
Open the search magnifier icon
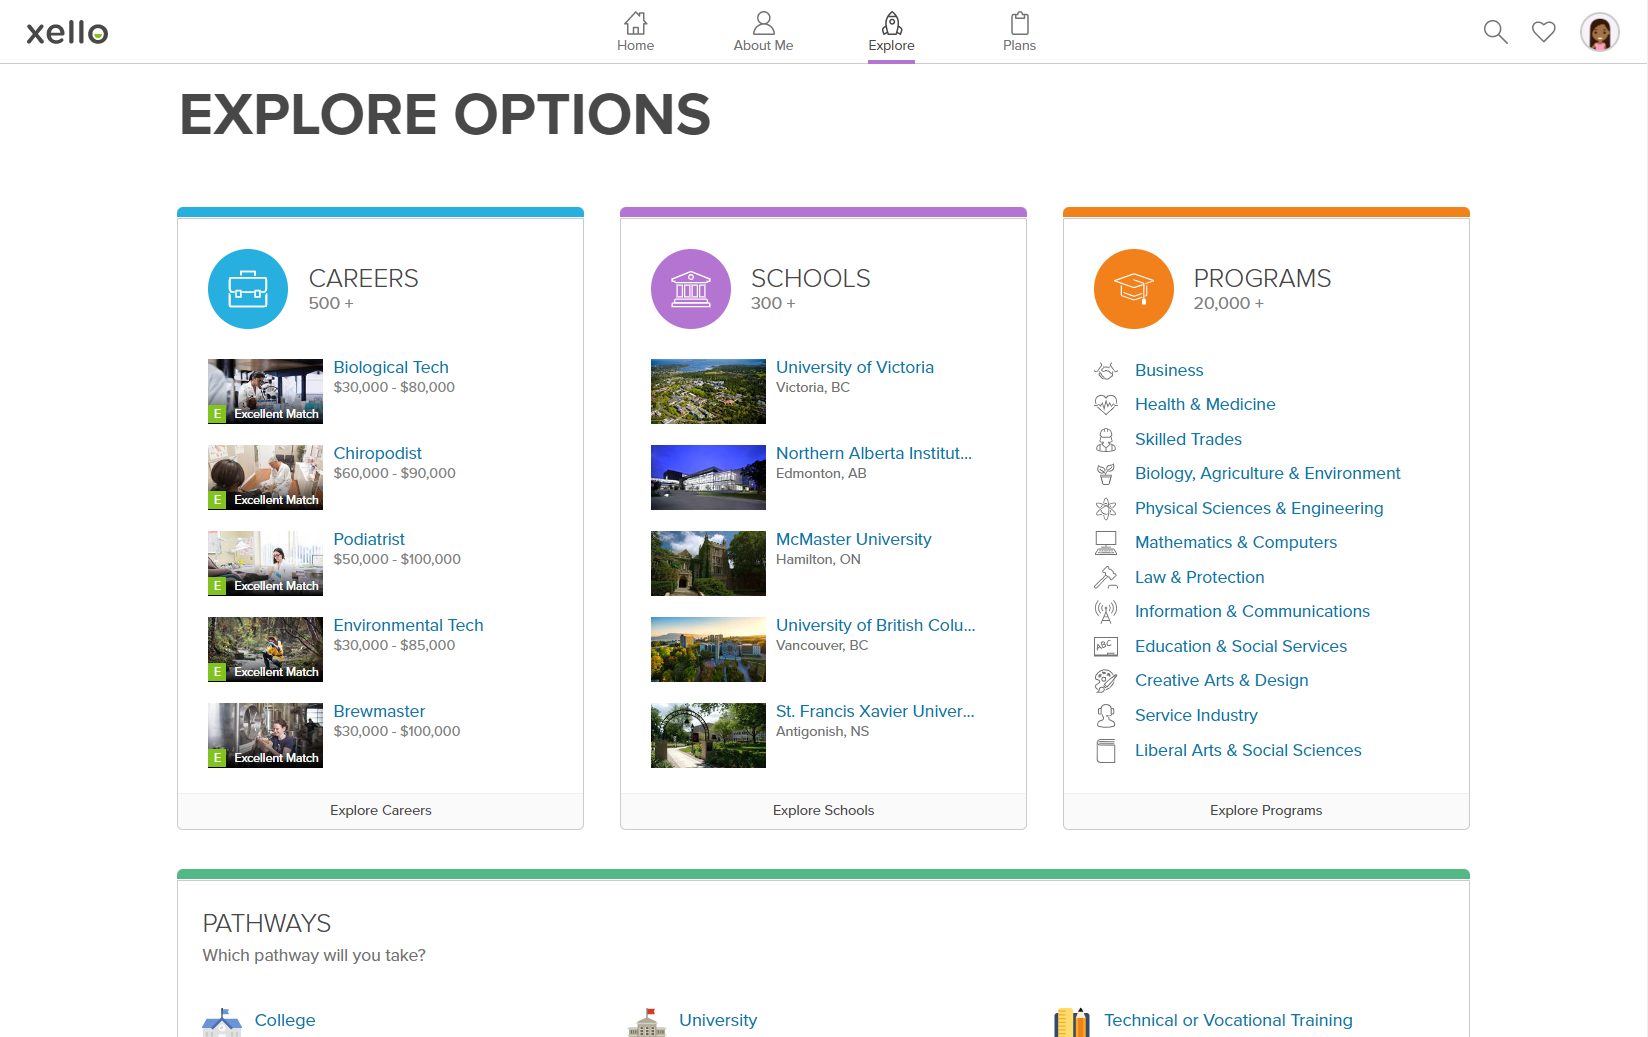coord(1495,32)
